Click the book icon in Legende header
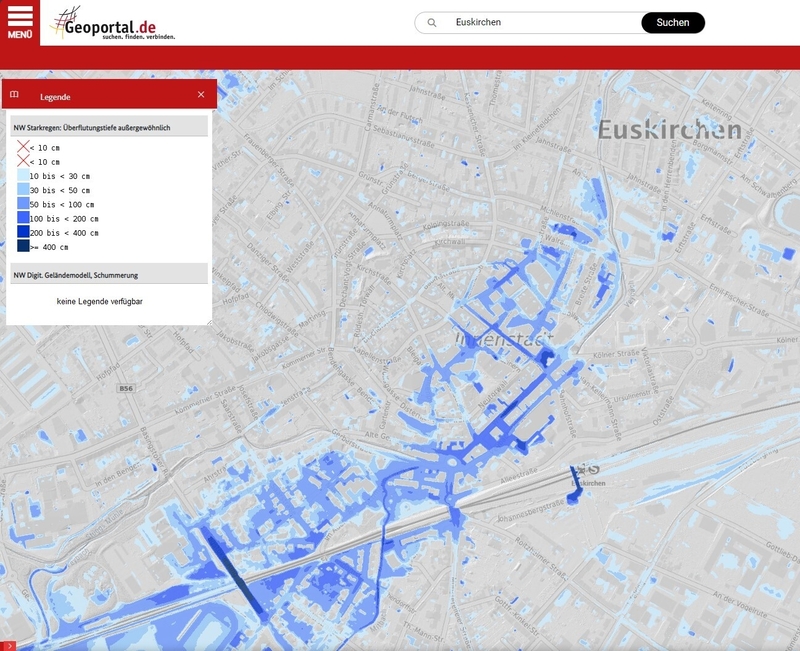This screenshot has height=651, width=800. click(14, 95)
